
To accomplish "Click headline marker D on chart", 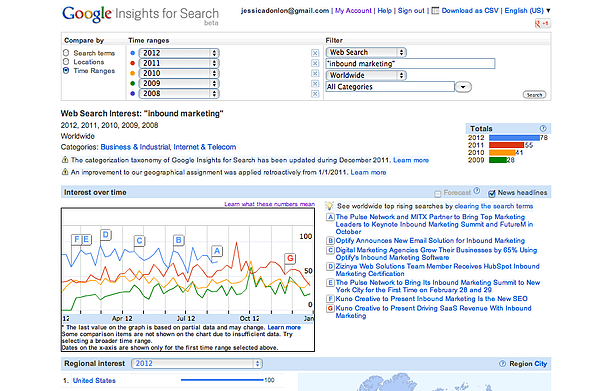I will (x=106, y=235).
